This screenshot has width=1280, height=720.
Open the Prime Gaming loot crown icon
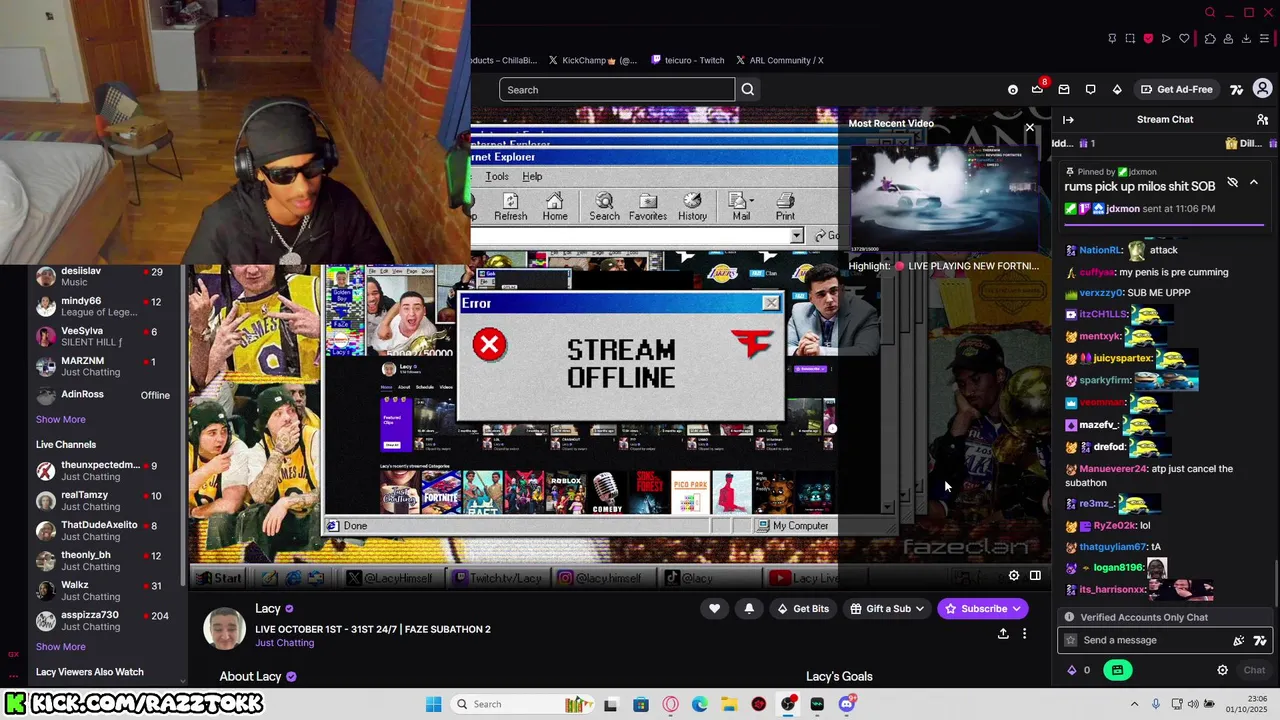[x=1038, y=89]
